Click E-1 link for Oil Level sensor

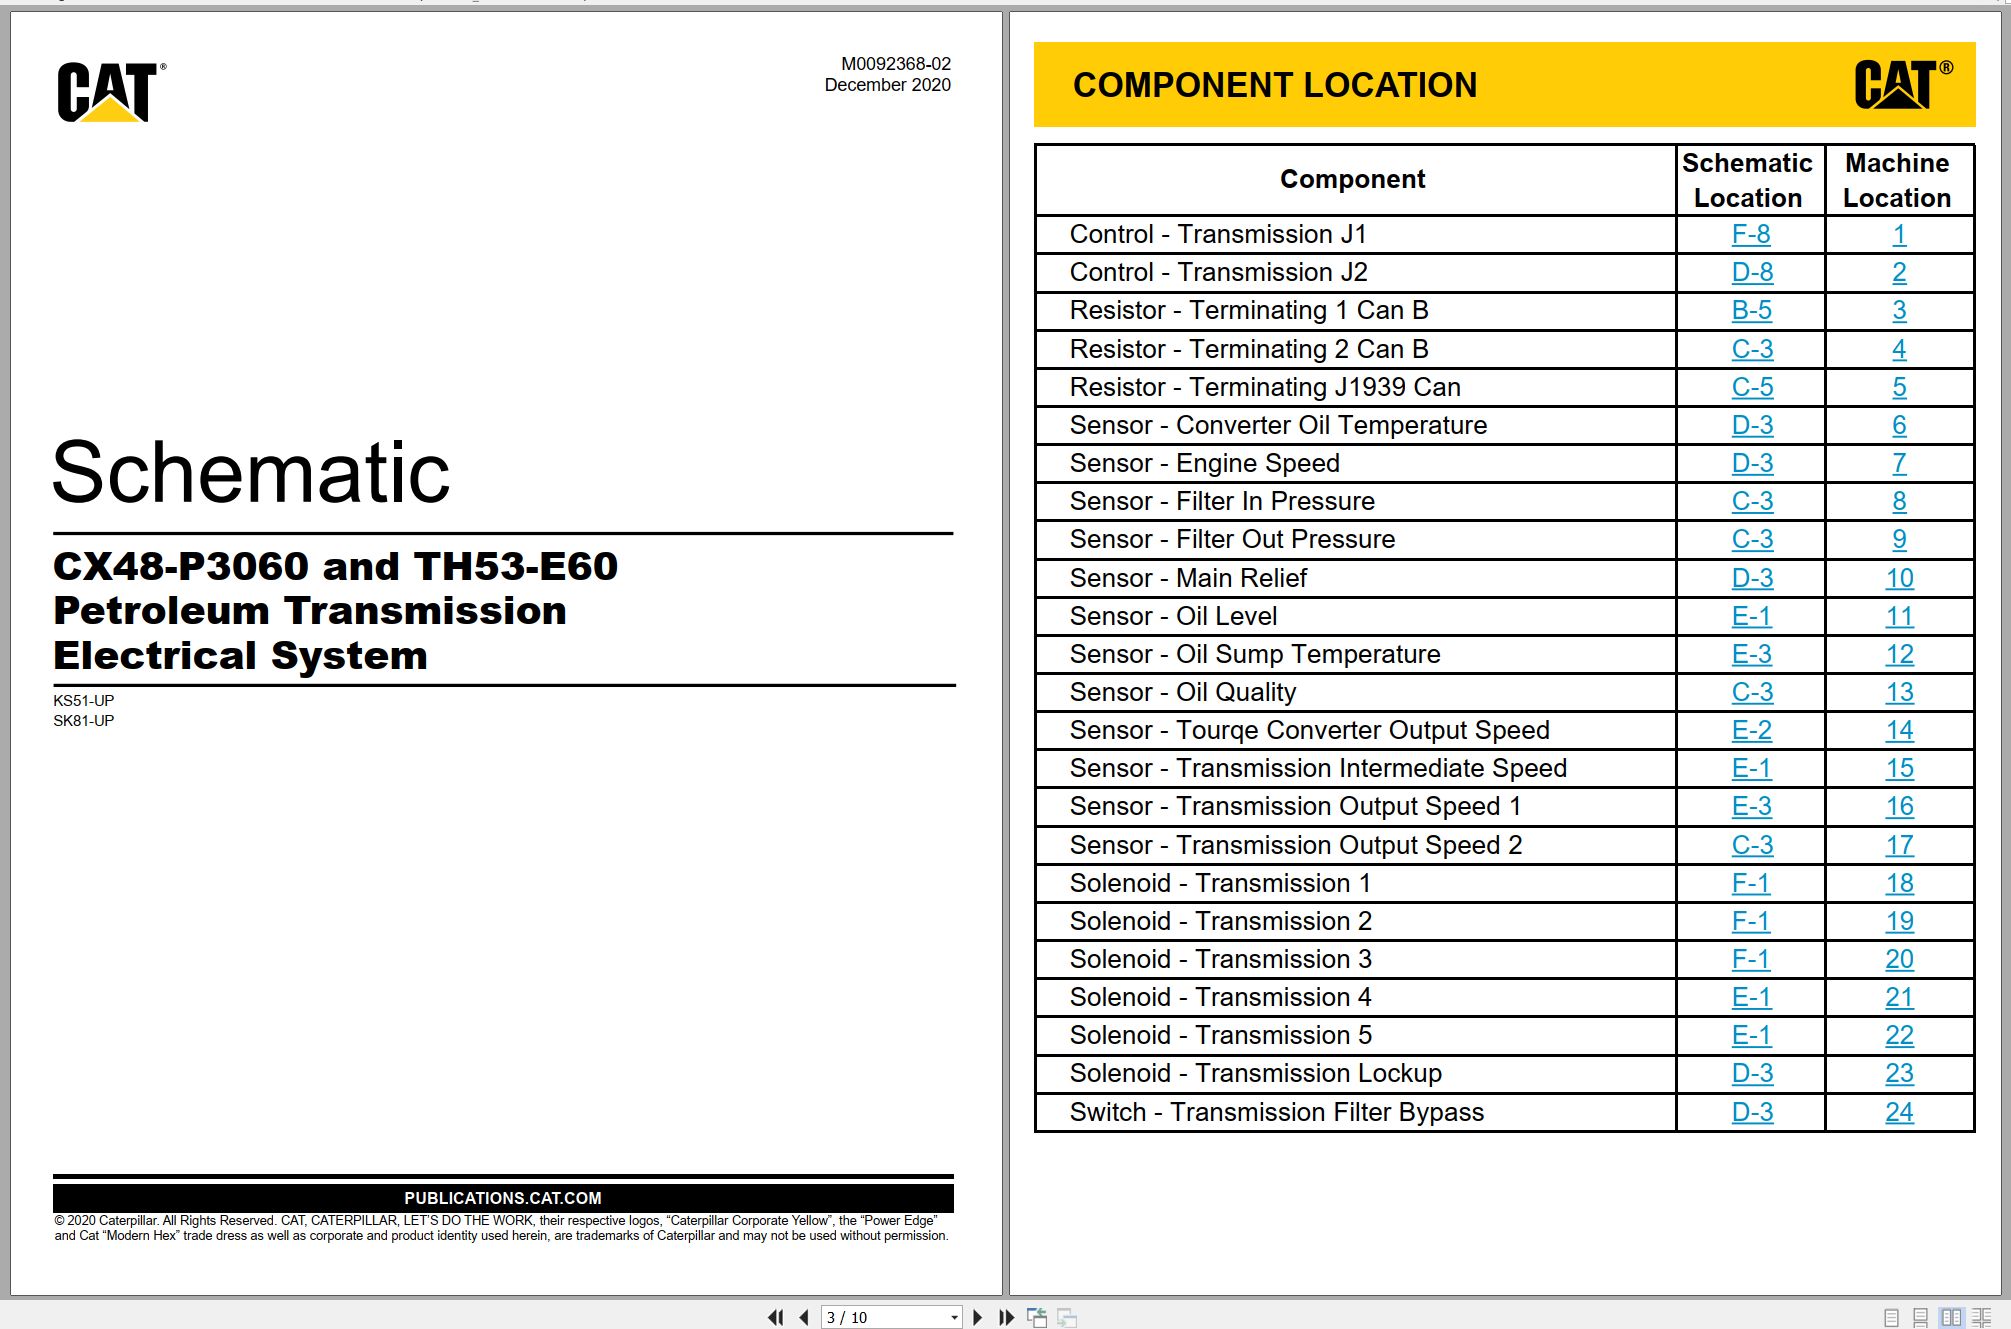click(1751, 616)
